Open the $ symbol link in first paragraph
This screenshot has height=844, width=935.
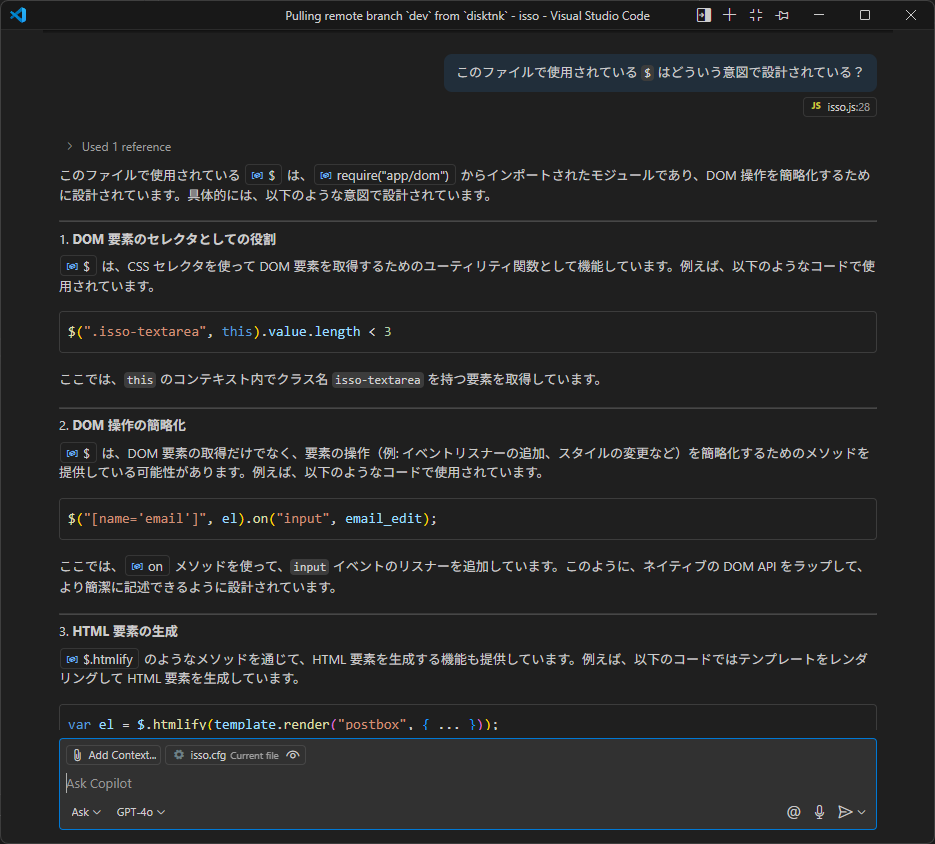[x=263, y=175]
